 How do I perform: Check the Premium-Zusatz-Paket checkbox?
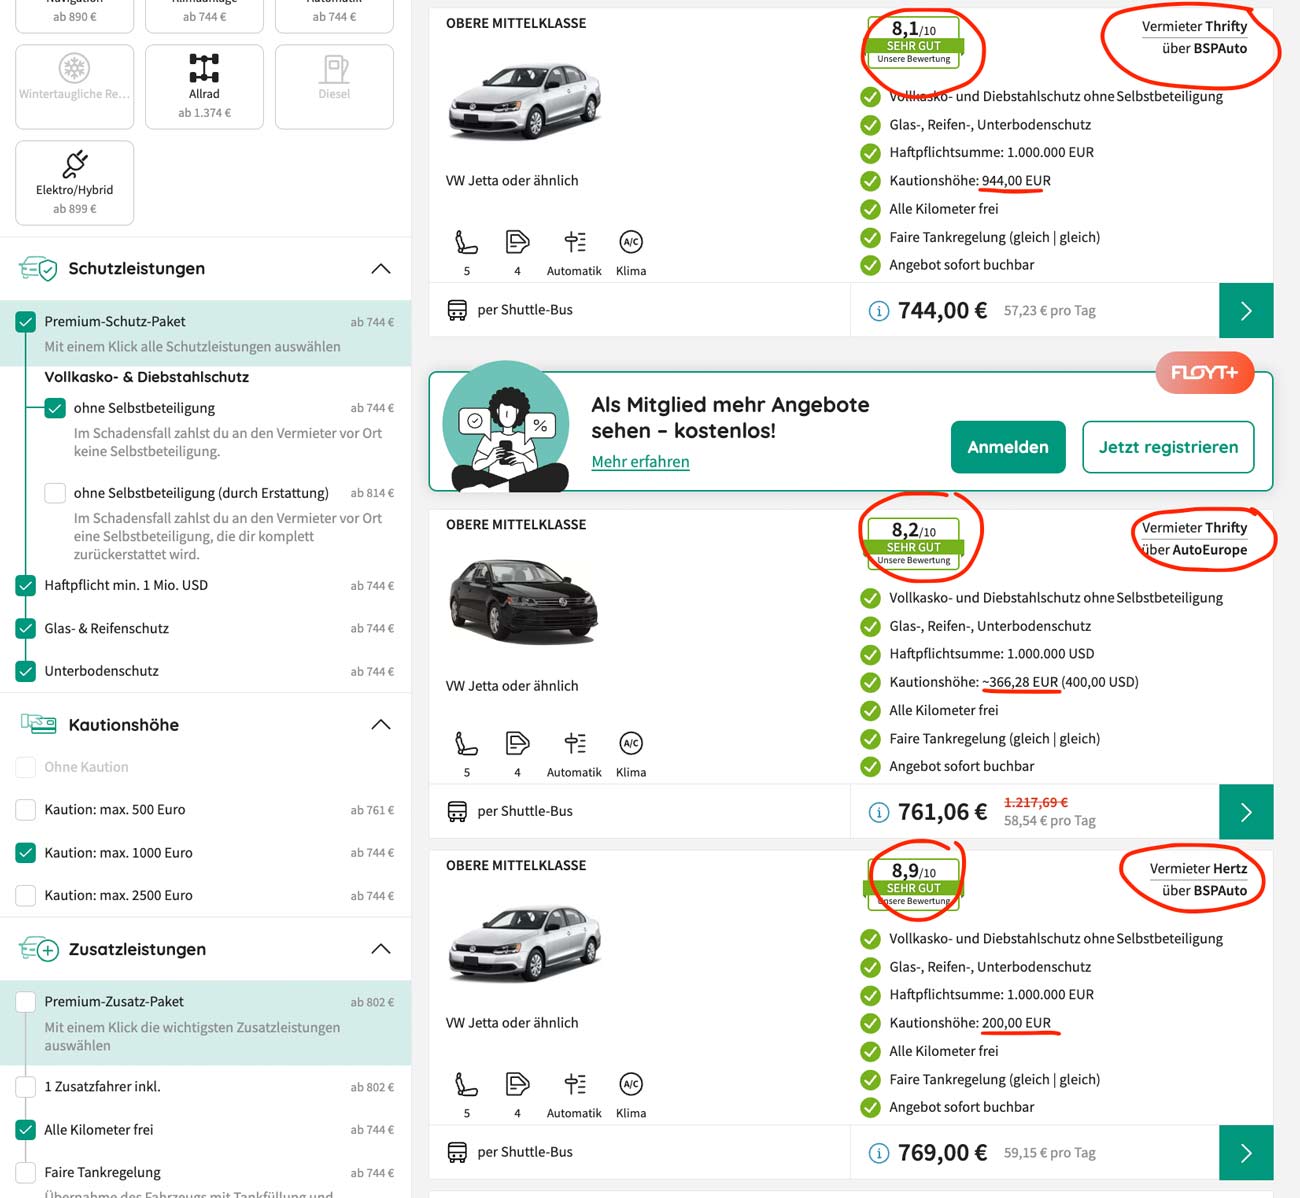click(x=26, y=1002)
